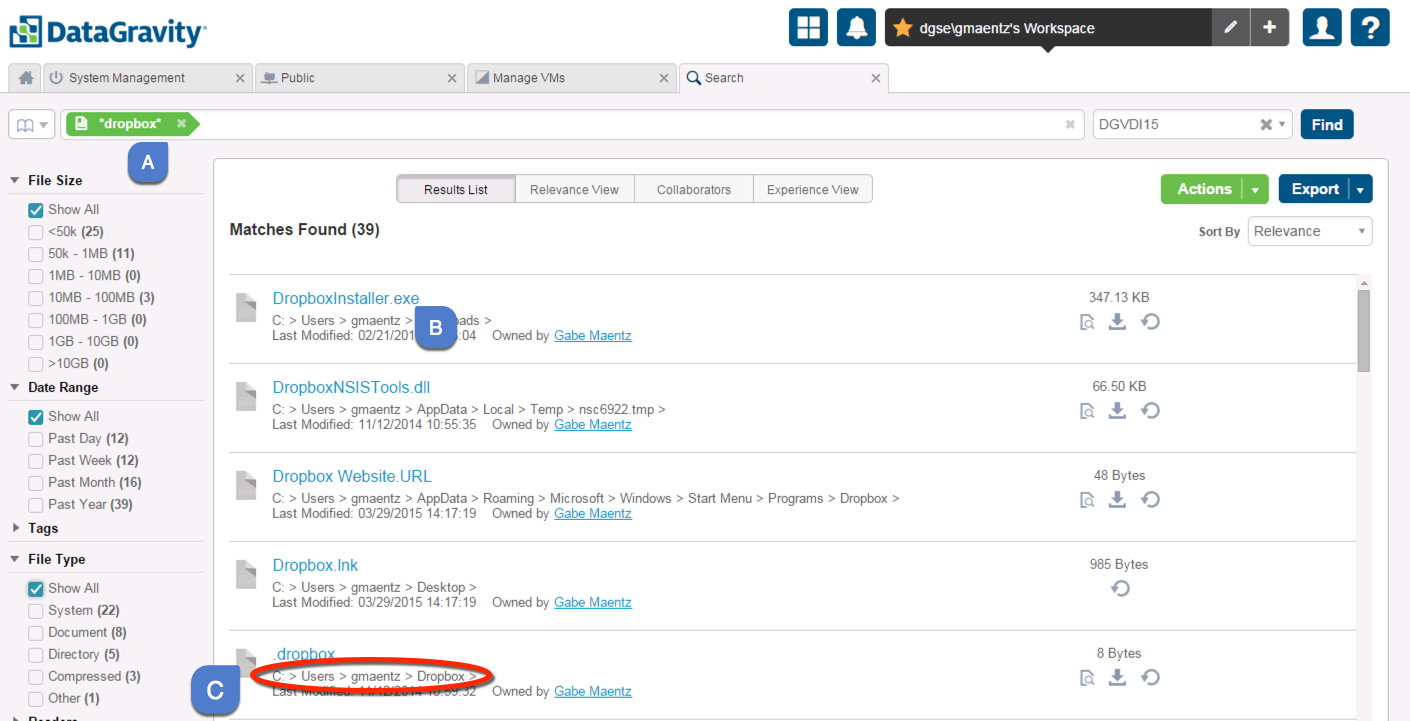1410x721 pixels.
Task: Open the DGVDI15 source dropdown arrow
Action: [1282, 125]
